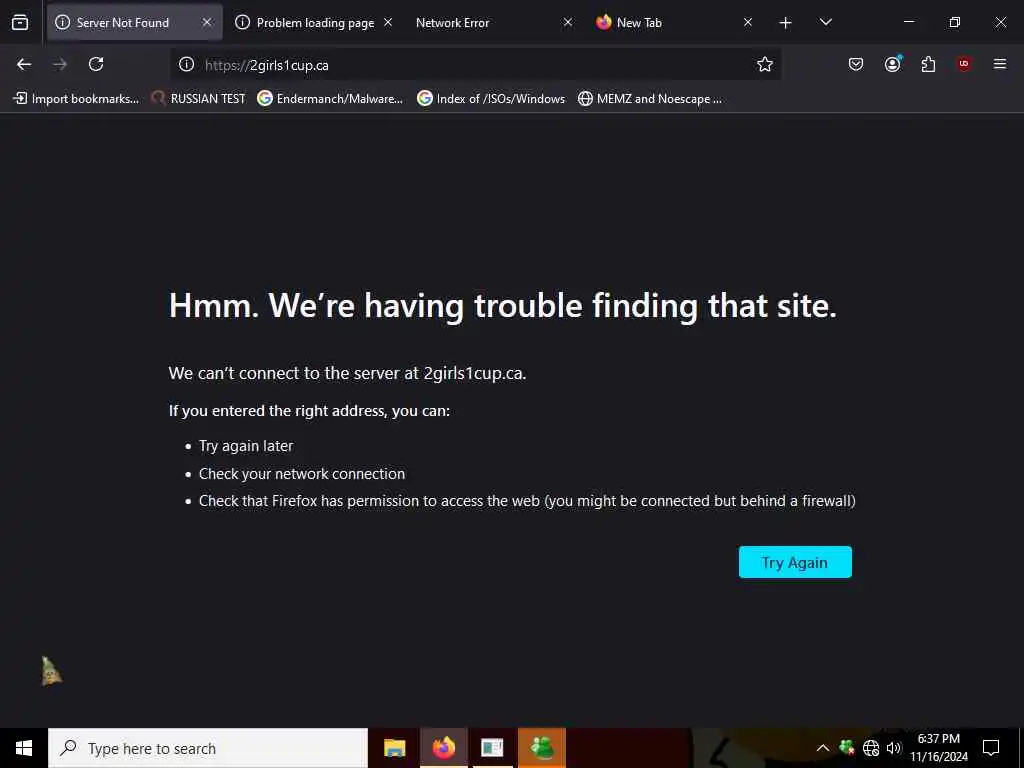Image resolution: width=1024 pixels, height=768 pixels.
Task: Close the Server Not Found tab
Action: [x=207, y=22]
